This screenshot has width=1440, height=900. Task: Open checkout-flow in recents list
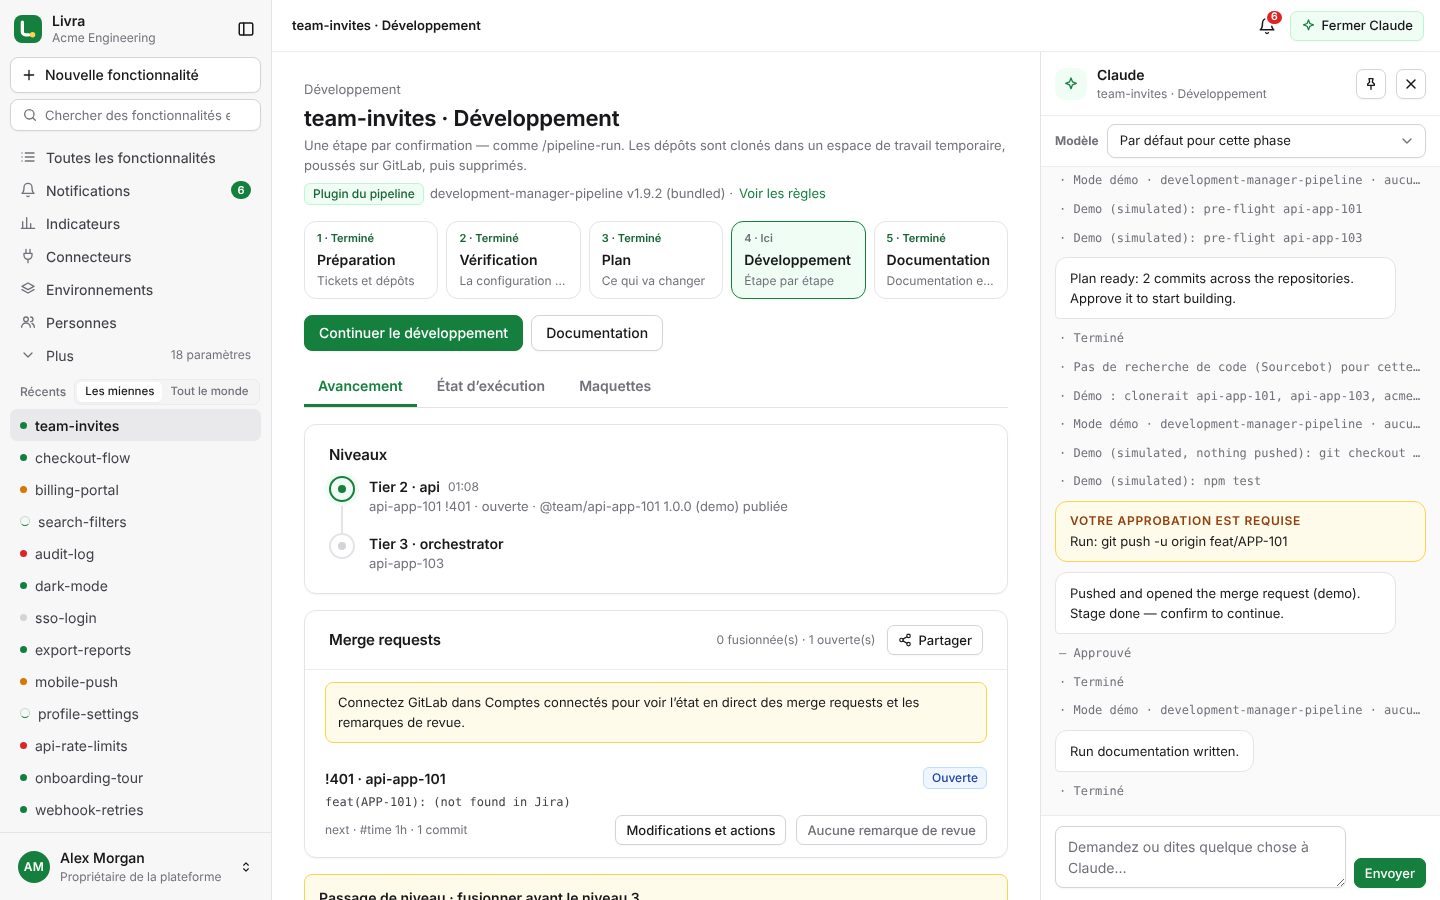coord(135,458)
